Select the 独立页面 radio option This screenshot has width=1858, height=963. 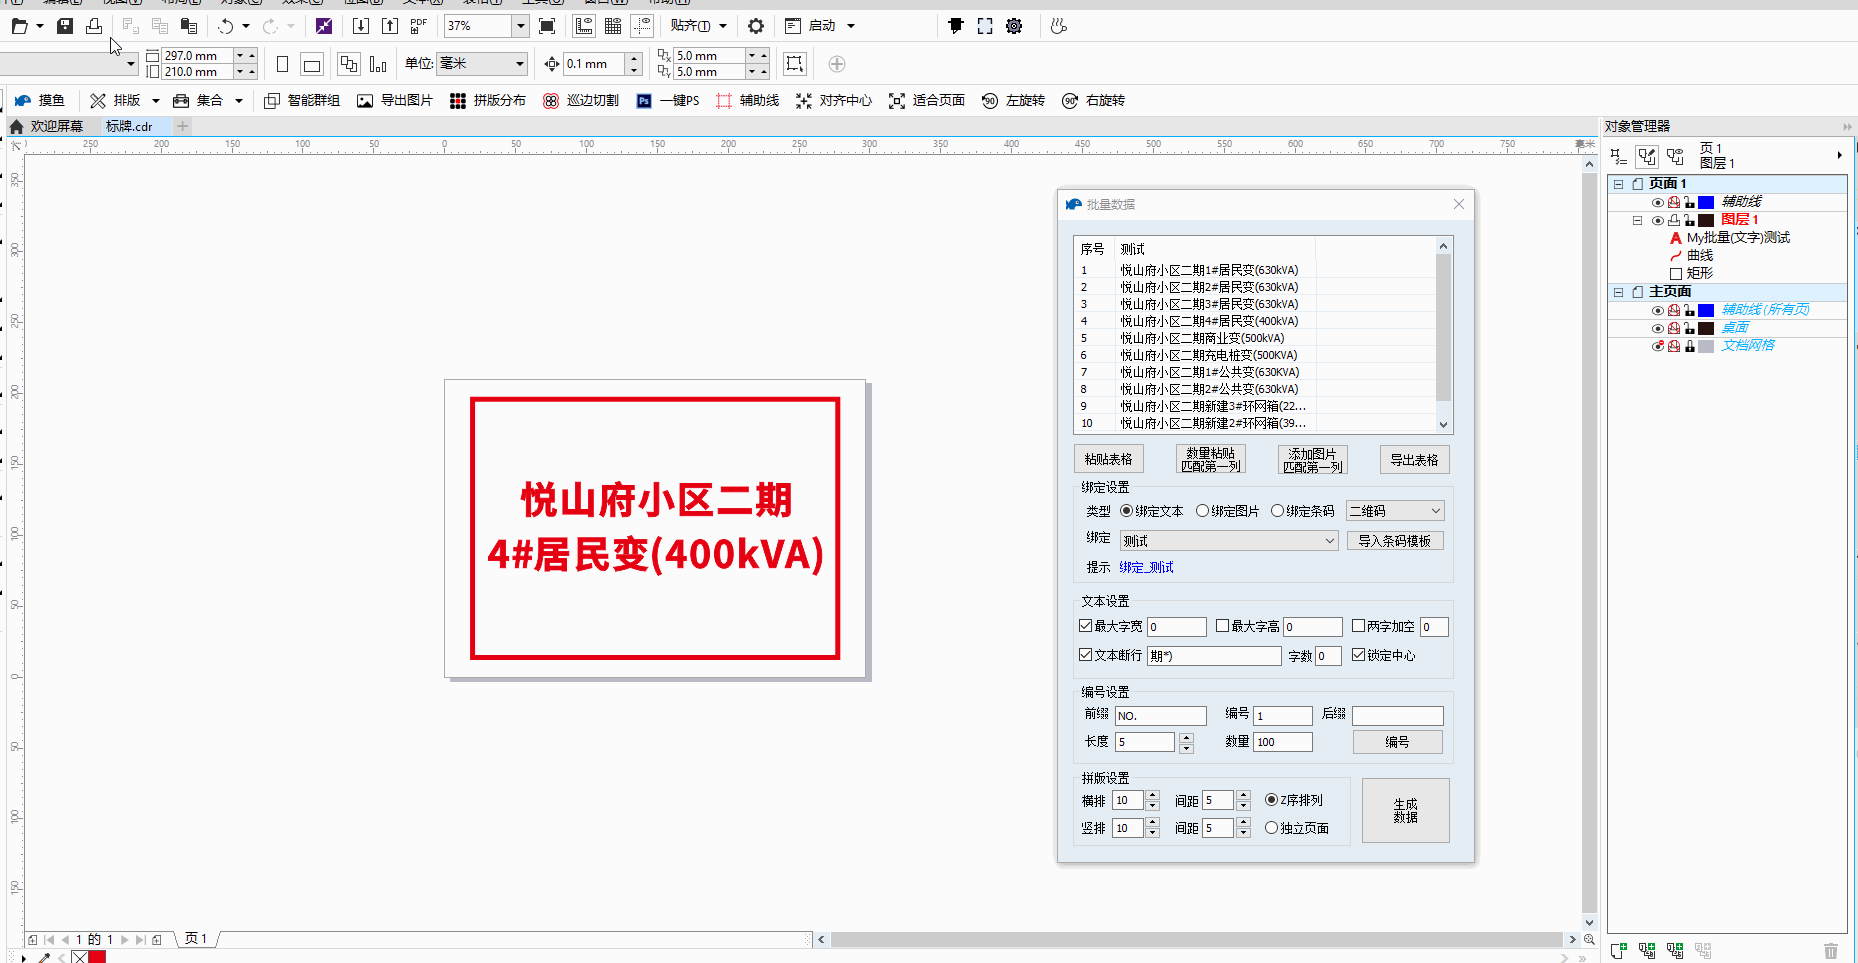[1272, 828]
